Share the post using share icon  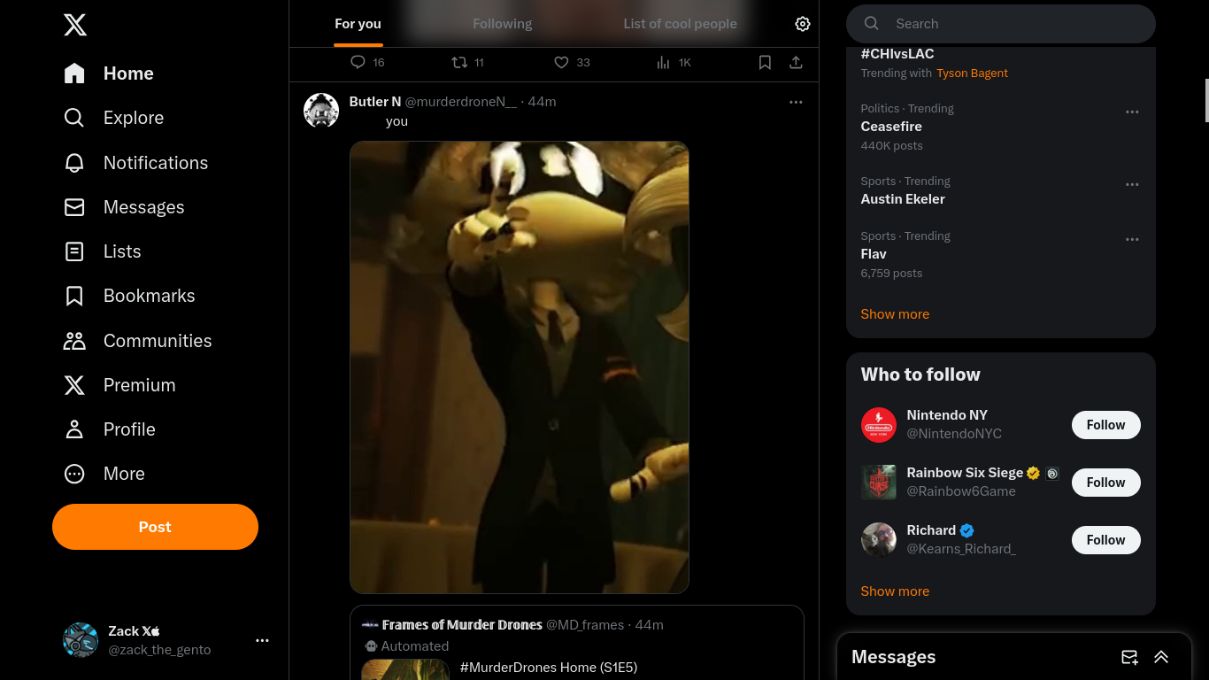pyautogui.click(x=796, y=62)
